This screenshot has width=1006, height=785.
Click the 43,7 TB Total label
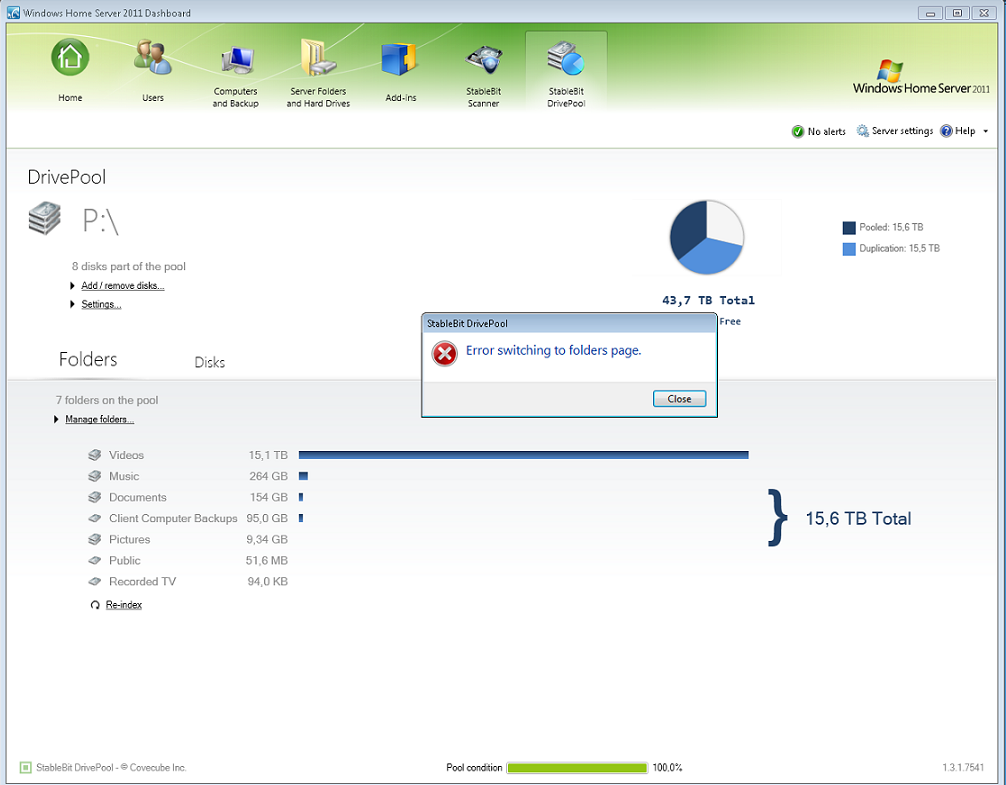click(x=708, y=300)
